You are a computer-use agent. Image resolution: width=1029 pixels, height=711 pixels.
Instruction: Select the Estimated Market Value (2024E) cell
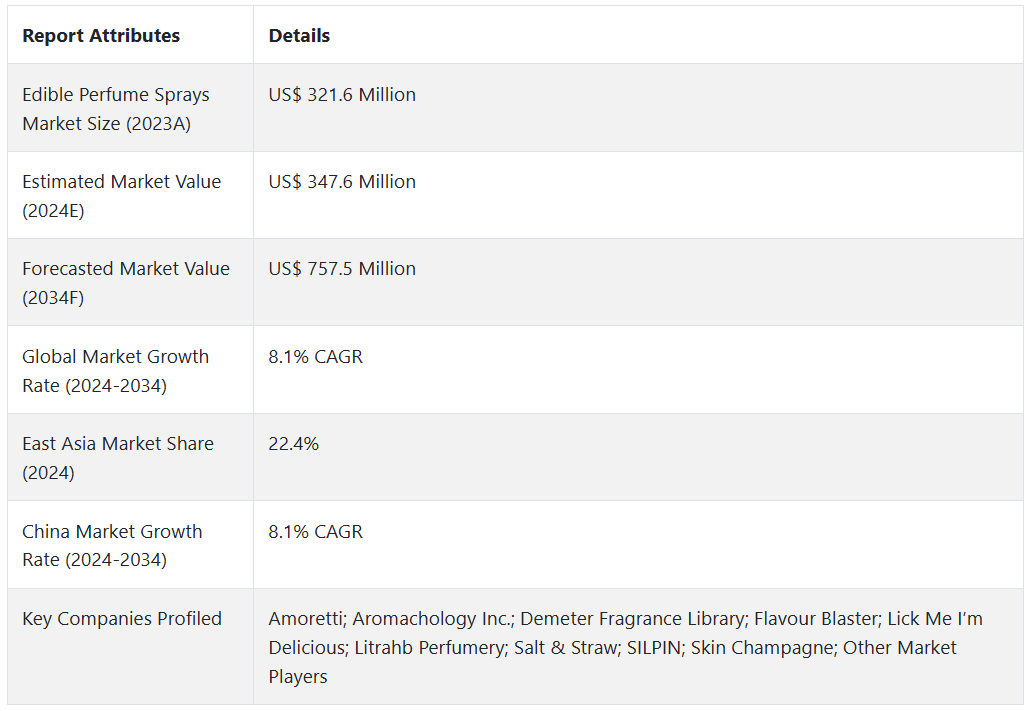click(x=121, y=196)
